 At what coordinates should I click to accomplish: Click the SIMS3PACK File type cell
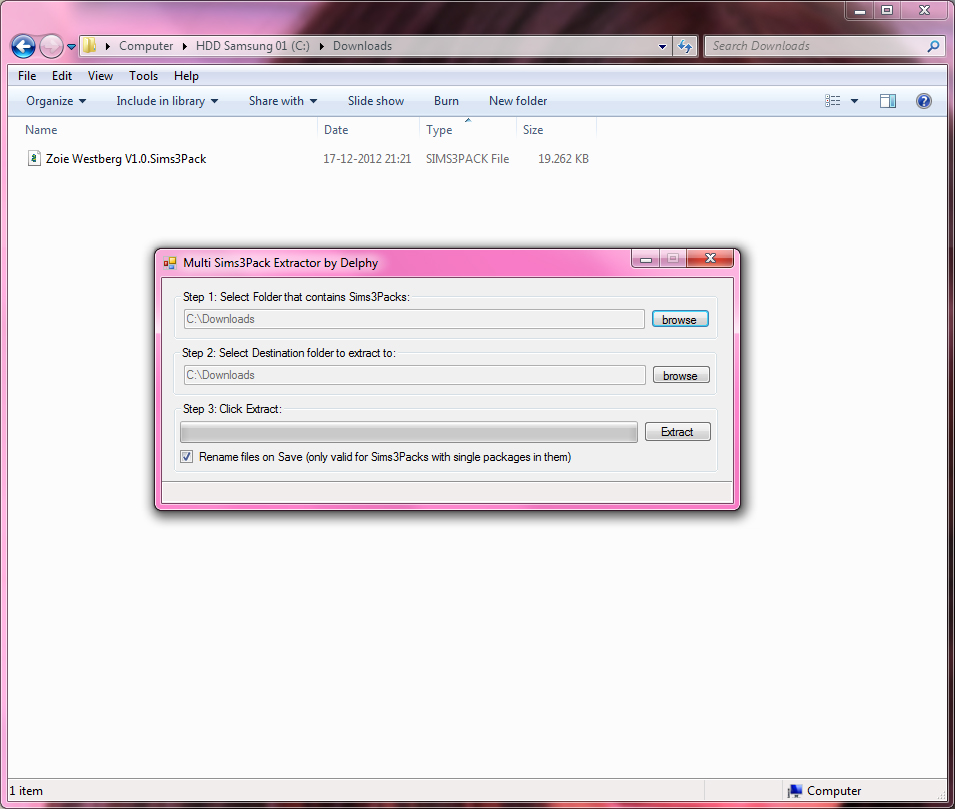click(467, 158)
